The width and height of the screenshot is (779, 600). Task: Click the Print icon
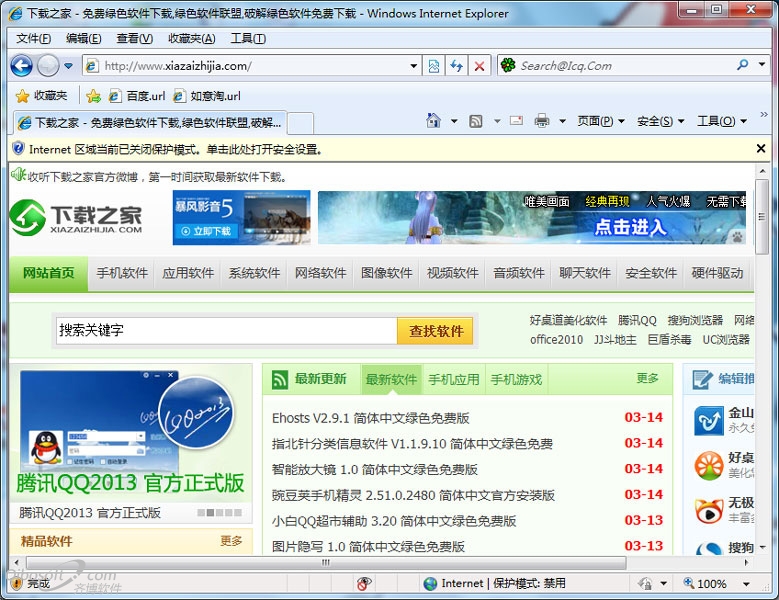(542, 120)
